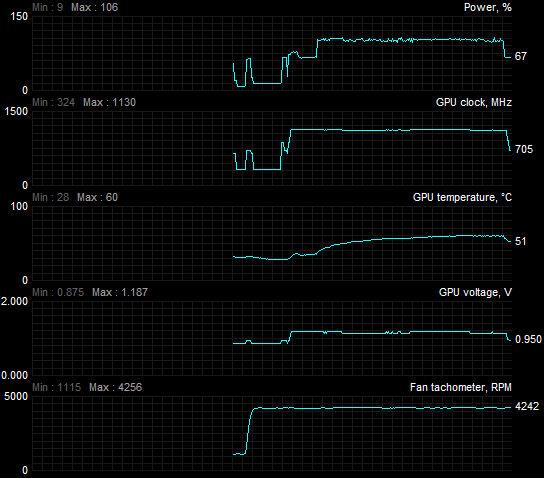The image size is (544, 478).
Task: Select the GPU clock, MHz graph label
Action: pyautogui.click(x=474, y=102)
